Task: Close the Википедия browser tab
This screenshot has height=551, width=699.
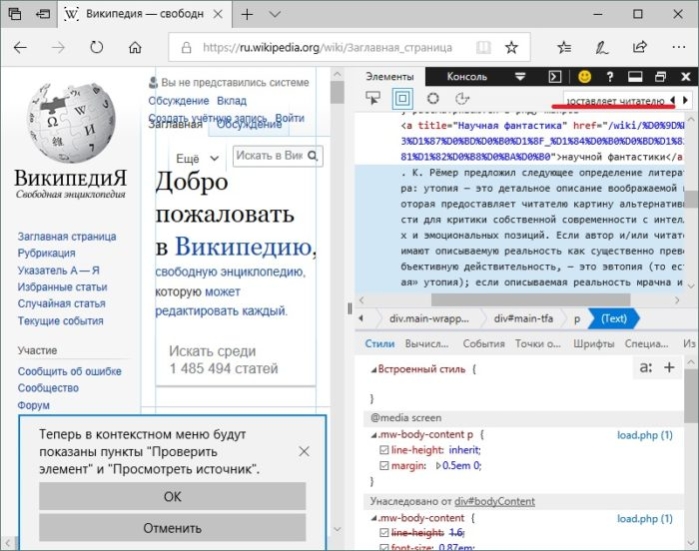Action: [x=218, y=14]
